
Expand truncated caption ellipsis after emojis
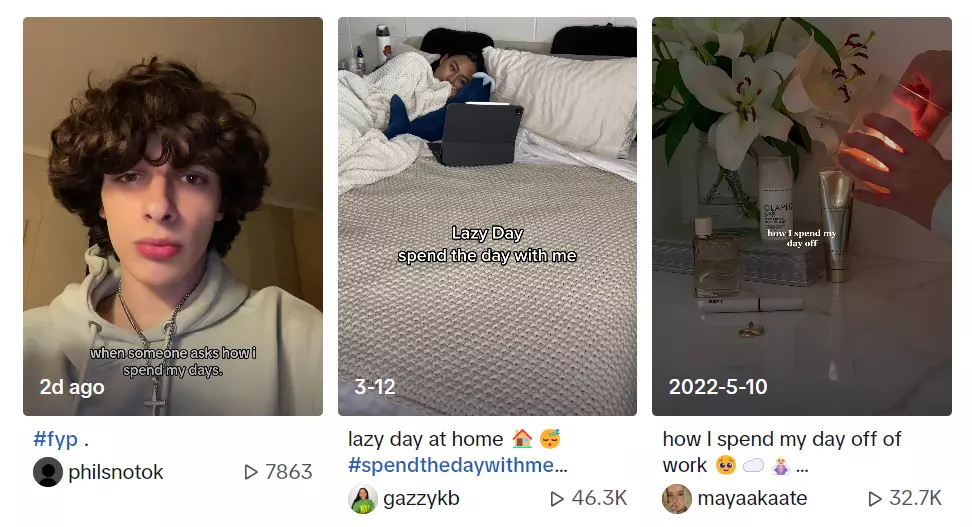pos(802,466)
